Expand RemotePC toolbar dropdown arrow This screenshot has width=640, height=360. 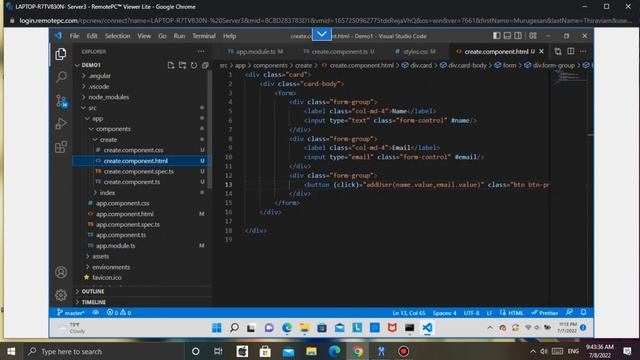point(322,34)
